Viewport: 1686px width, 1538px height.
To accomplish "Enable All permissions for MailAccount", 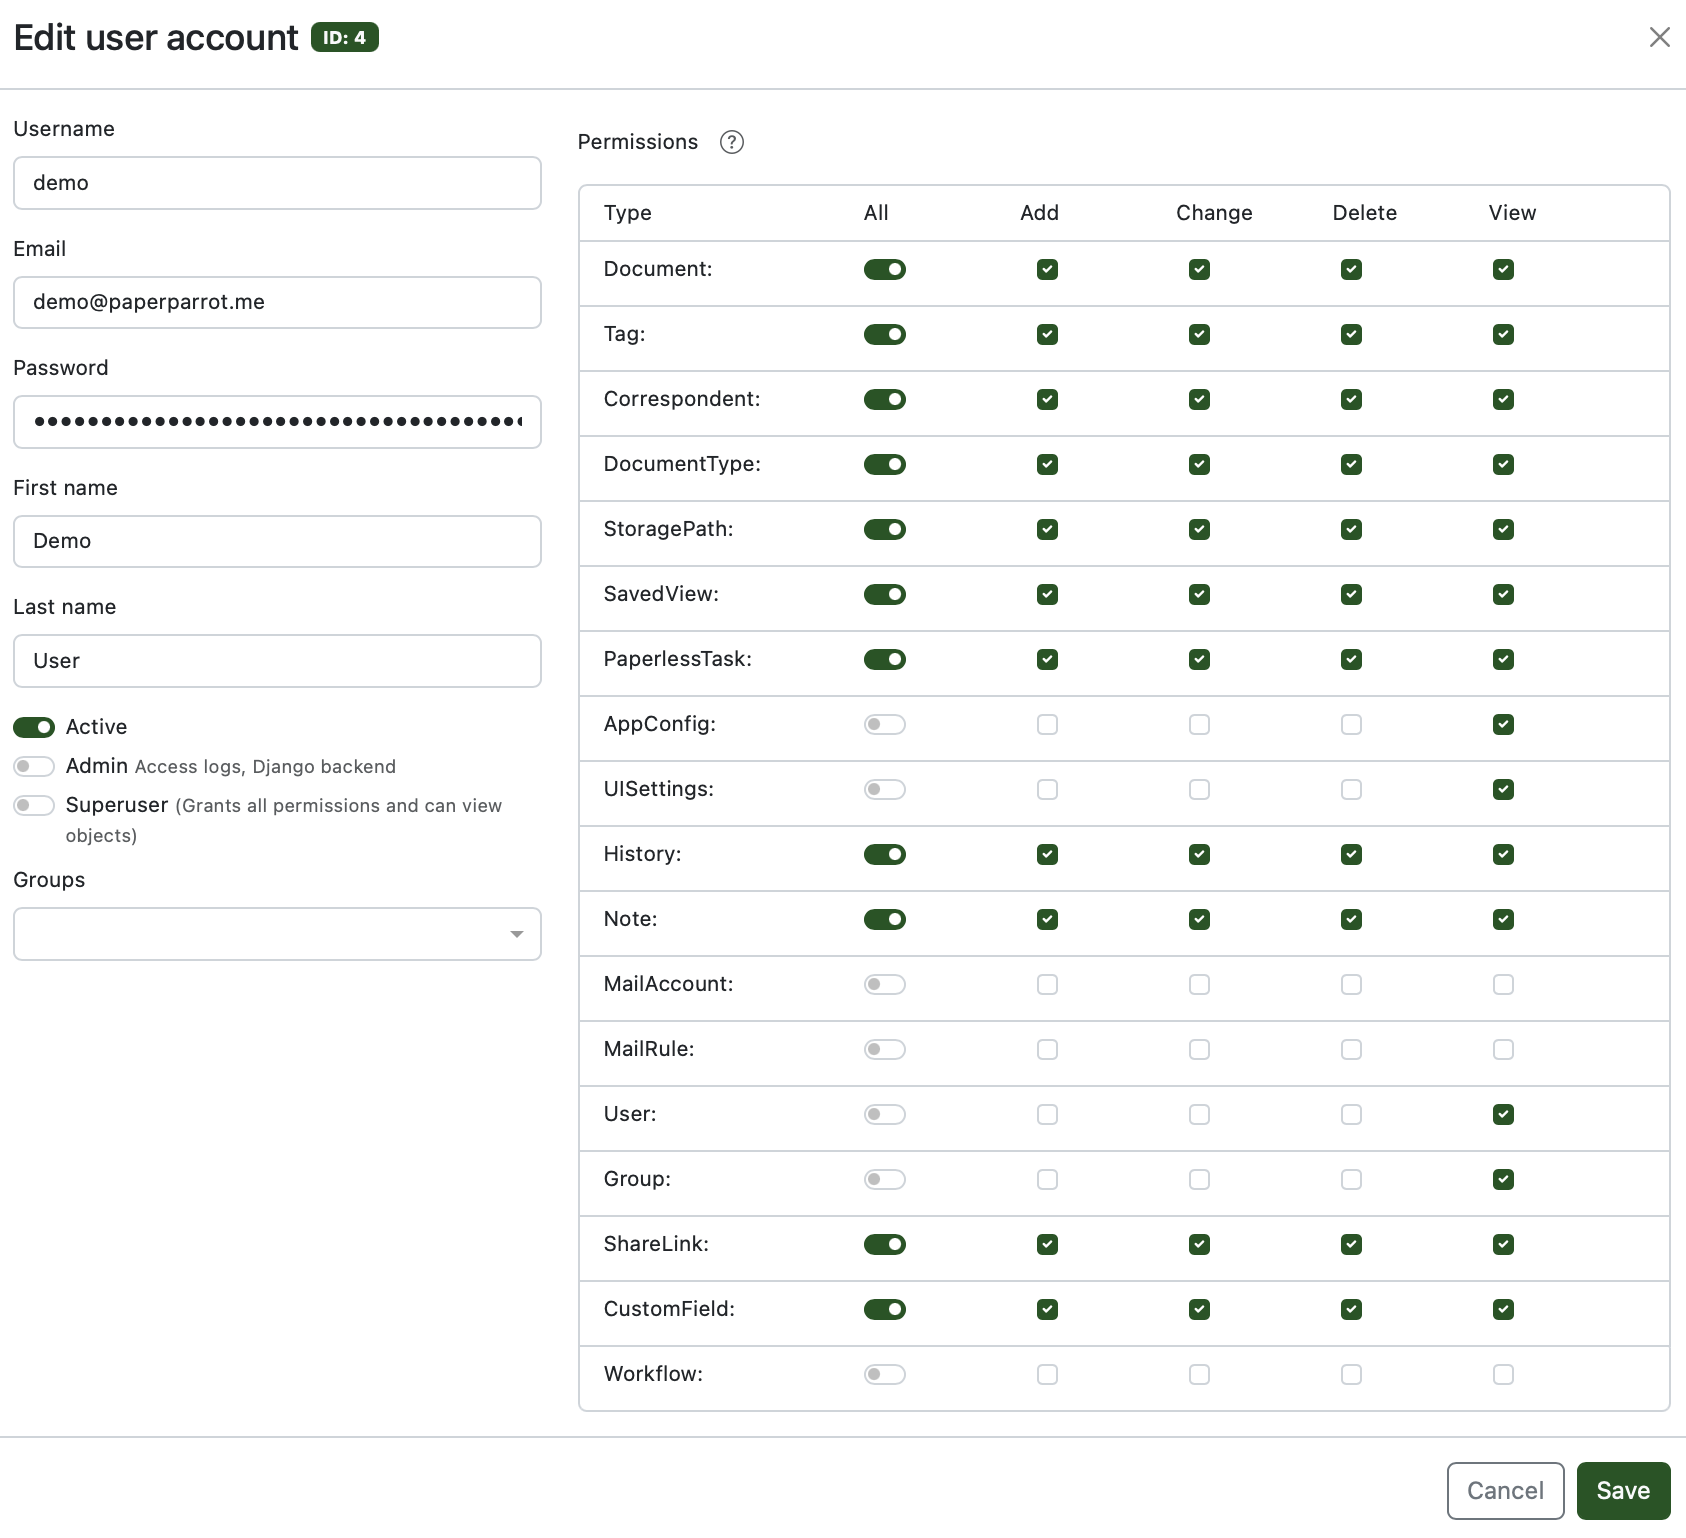I will 884,985.
